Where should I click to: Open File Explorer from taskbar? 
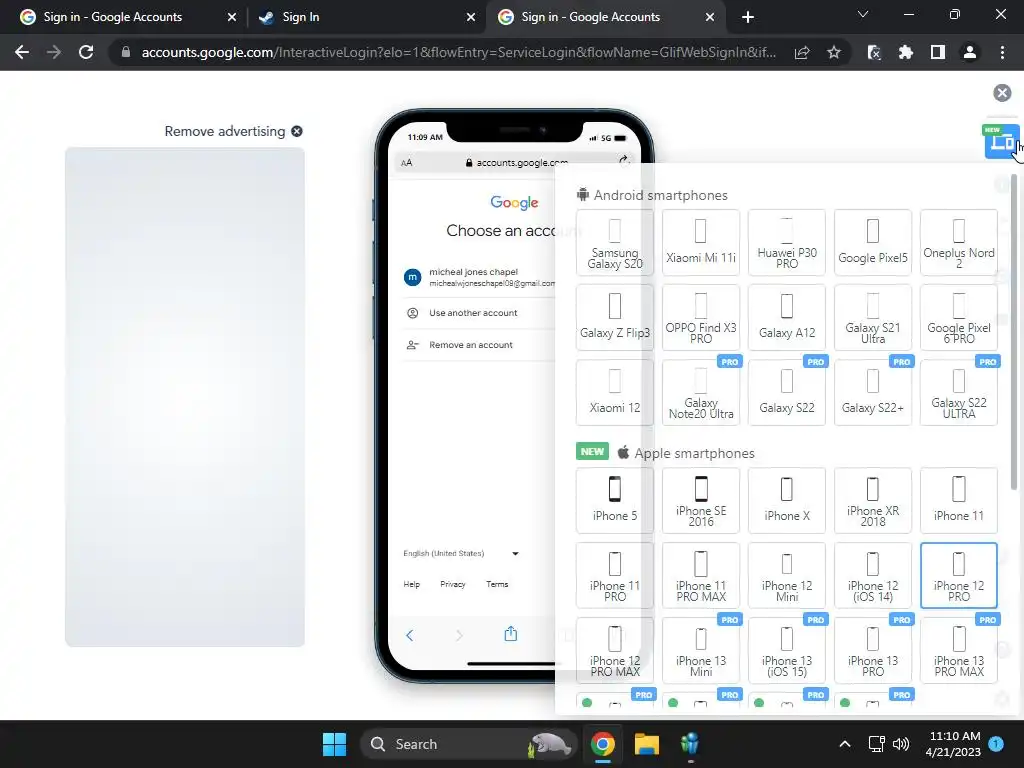tap(647, 744)
